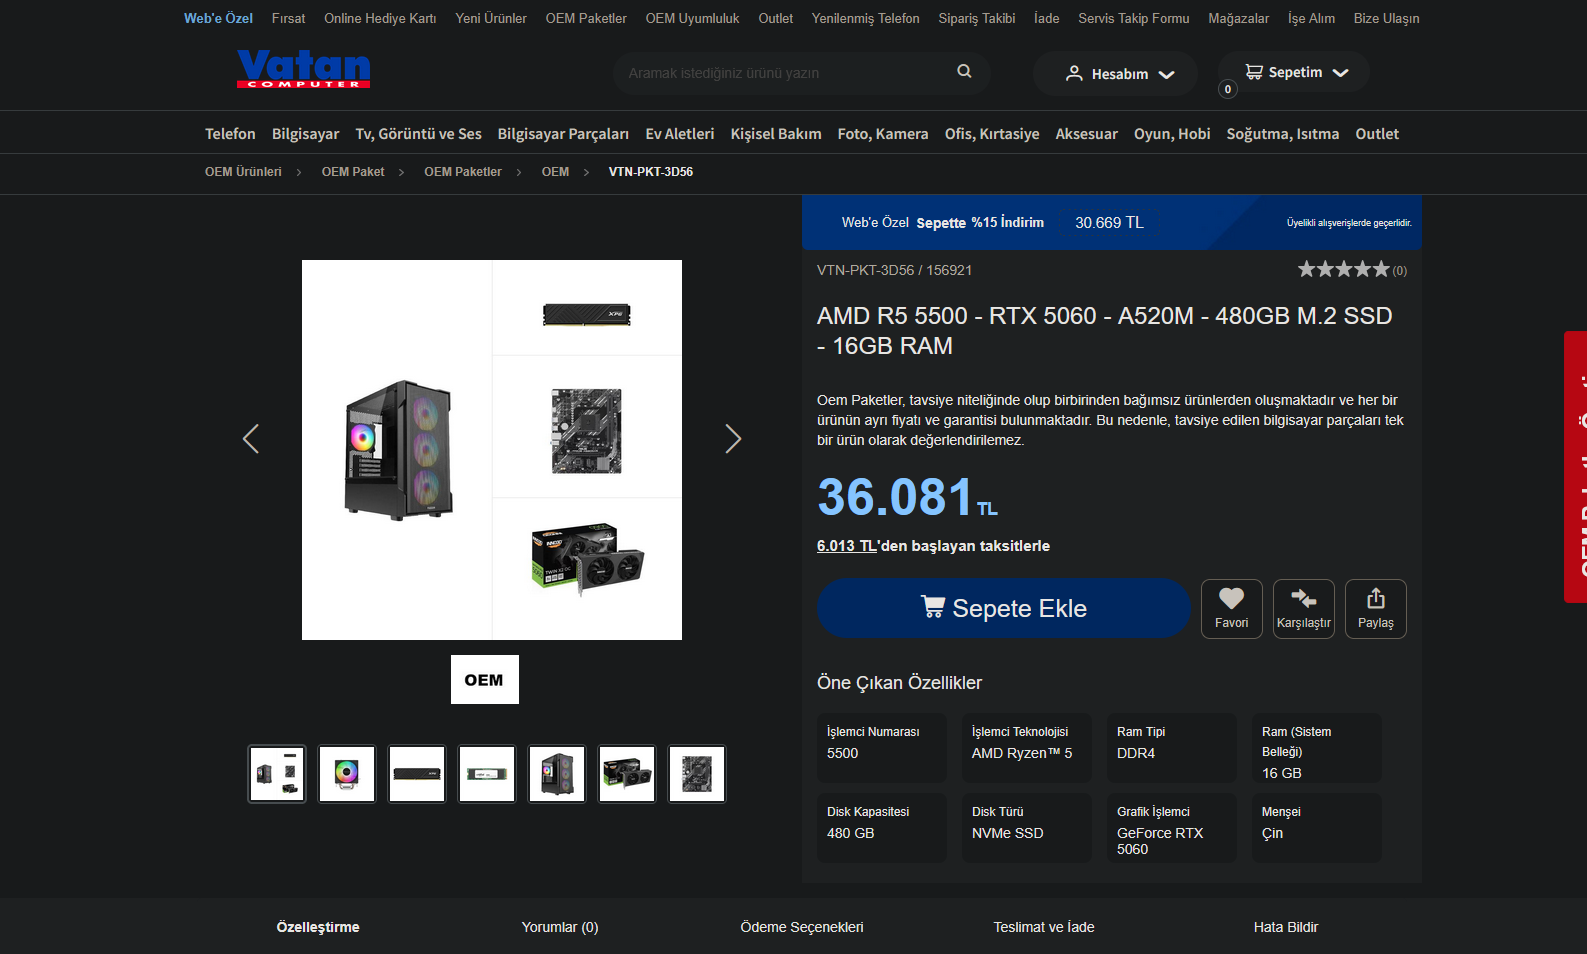Viewport: 1587px width, 954px height.
Task: Select the combined package thumbnail
Action: click(277, 774)
